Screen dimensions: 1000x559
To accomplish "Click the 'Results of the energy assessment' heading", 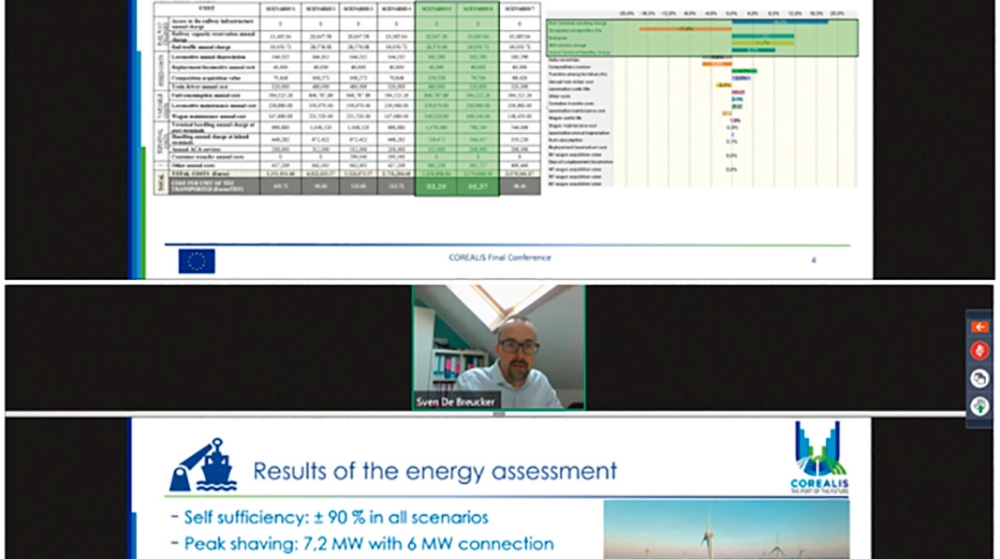I will [435, 470].
